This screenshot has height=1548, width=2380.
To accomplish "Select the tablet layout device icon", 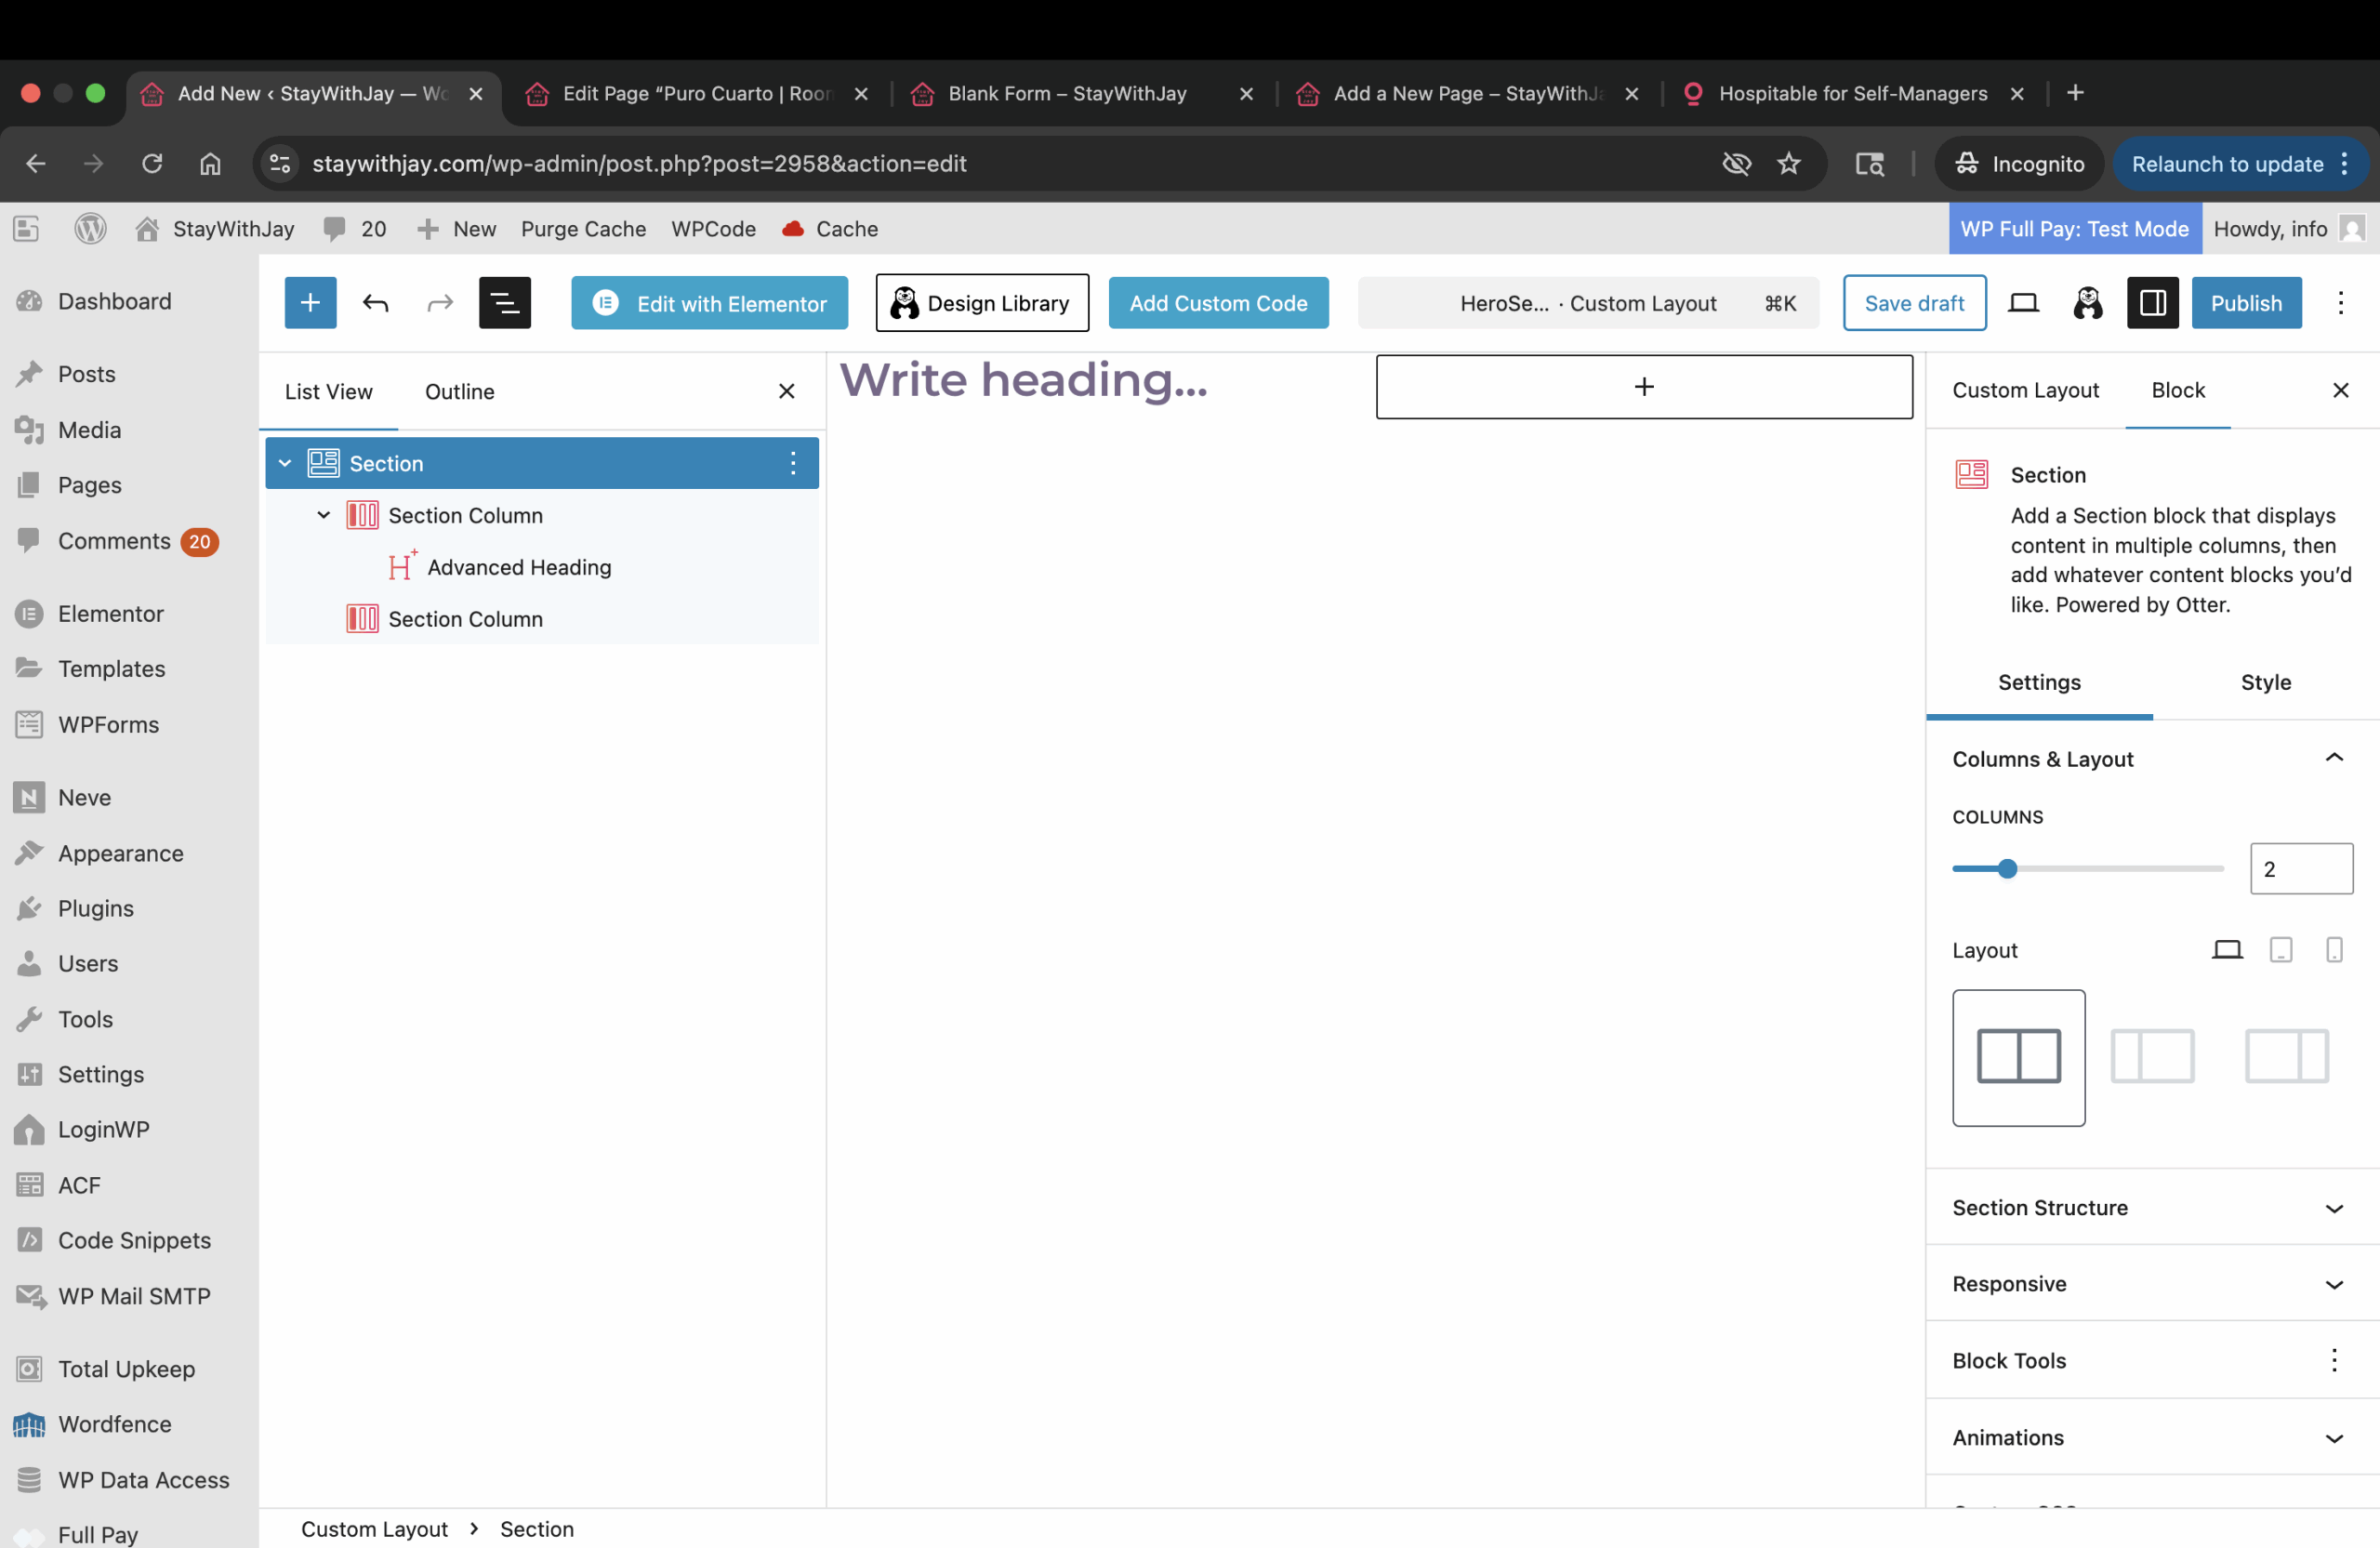I will coord(2281,949).
